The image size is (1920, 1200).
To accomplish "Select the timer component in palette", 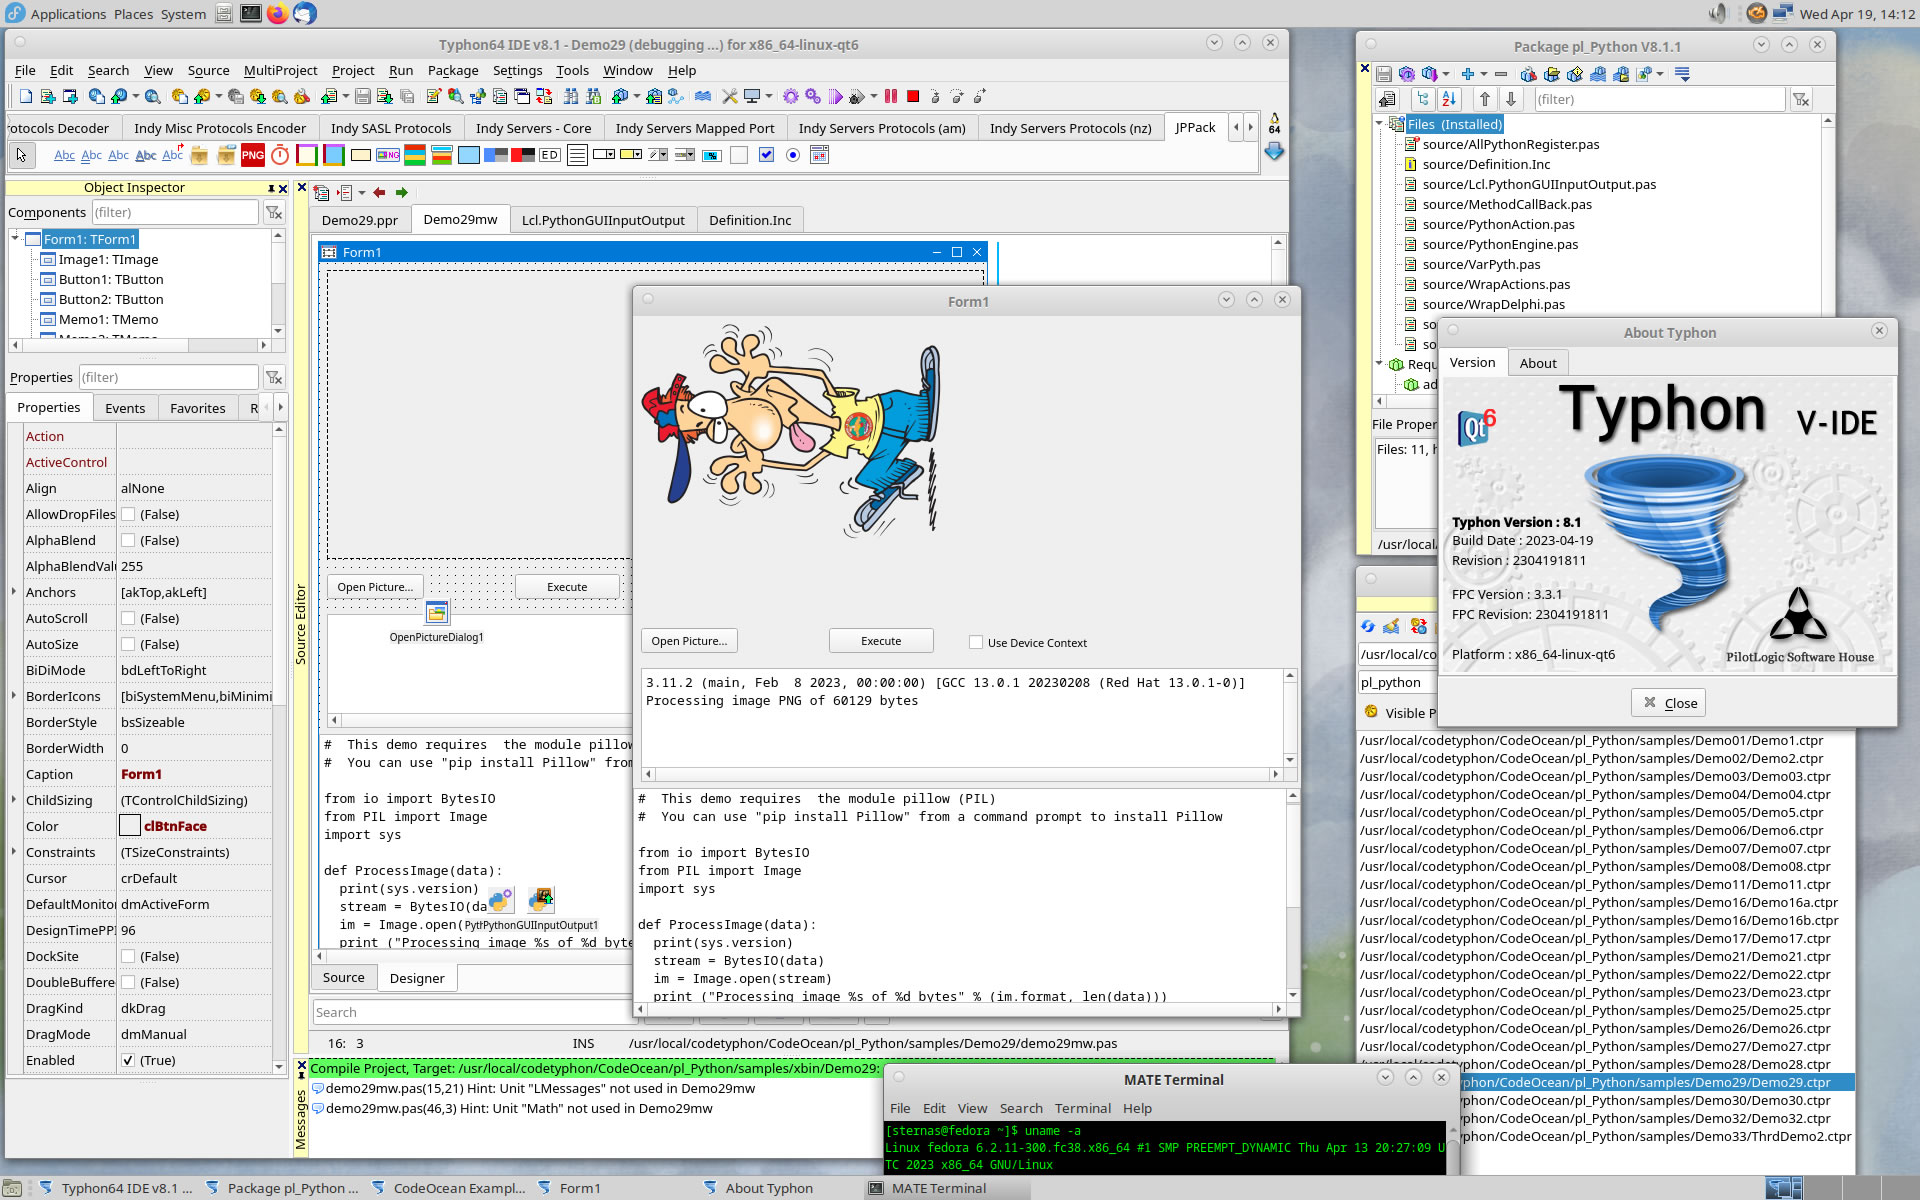I will [280, 155].
